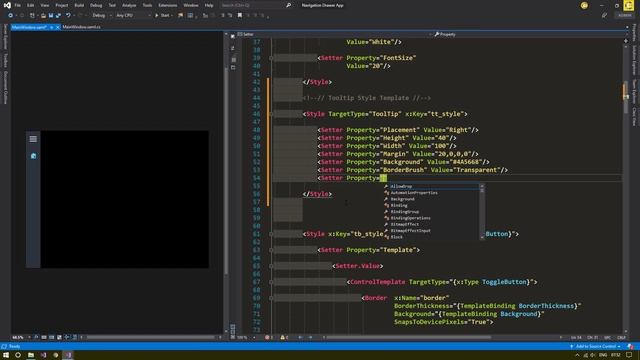Open the designer zoom percentage dropdown

click(x=22, y=338)
